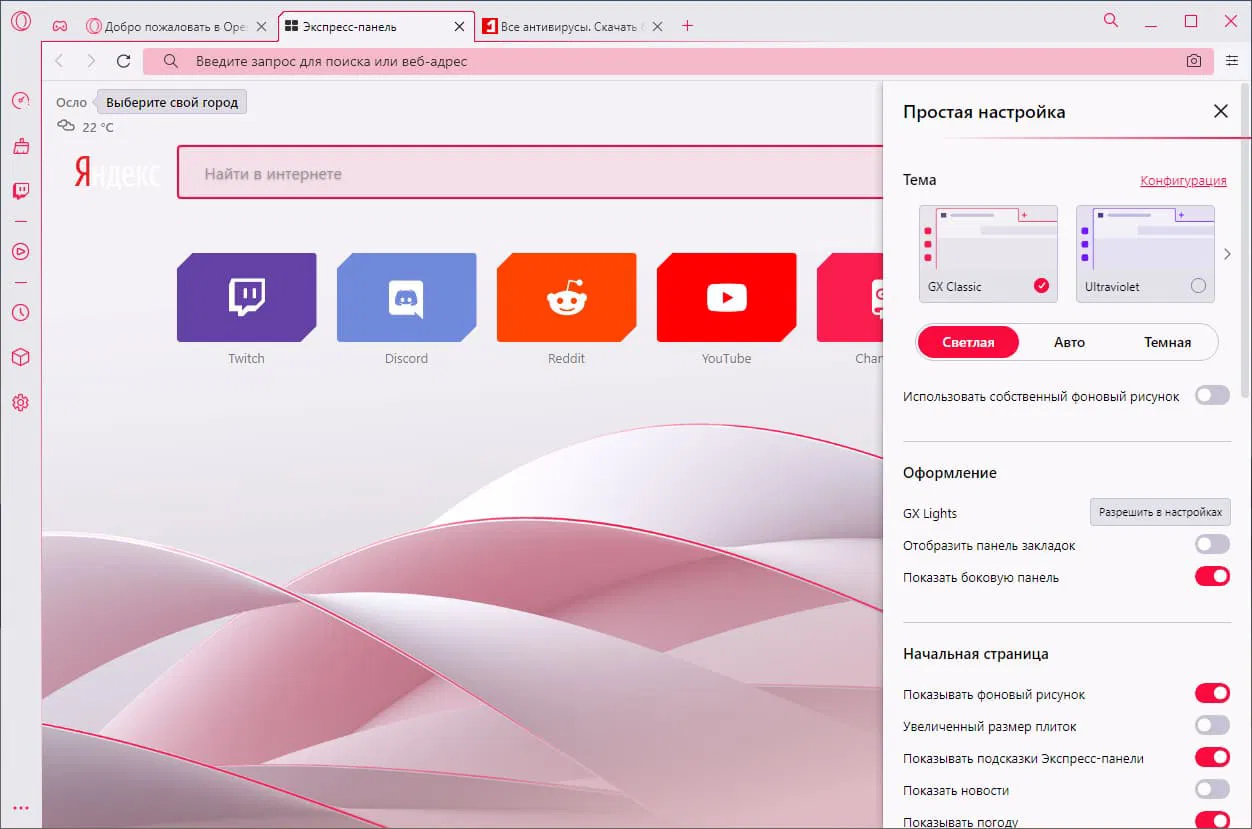Open GX Control speedometer sidebar icon
Image resolution: width=1252 pixels, height=829 pixels.
[20, 100]
